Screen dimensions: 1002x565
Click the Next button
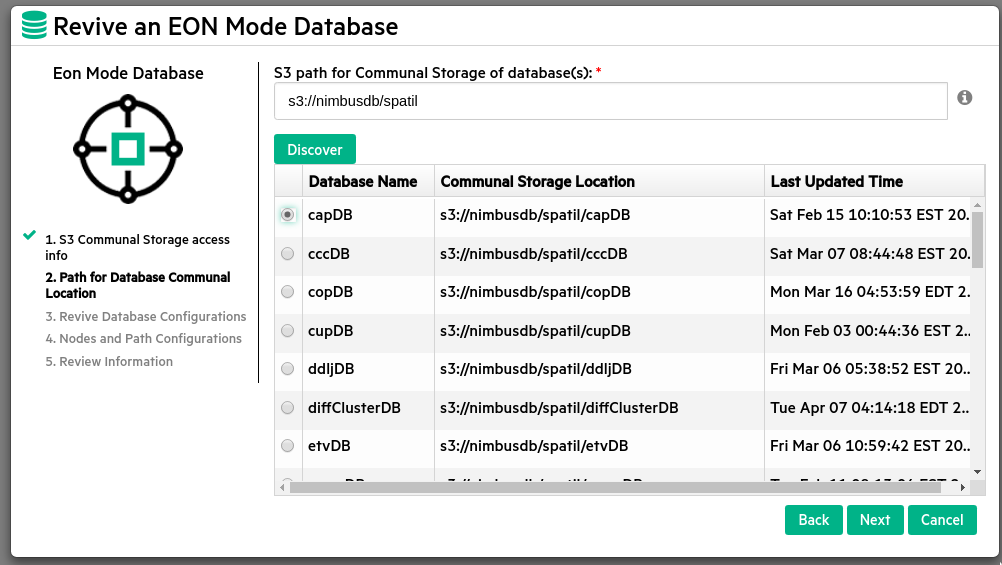(875, 520)
